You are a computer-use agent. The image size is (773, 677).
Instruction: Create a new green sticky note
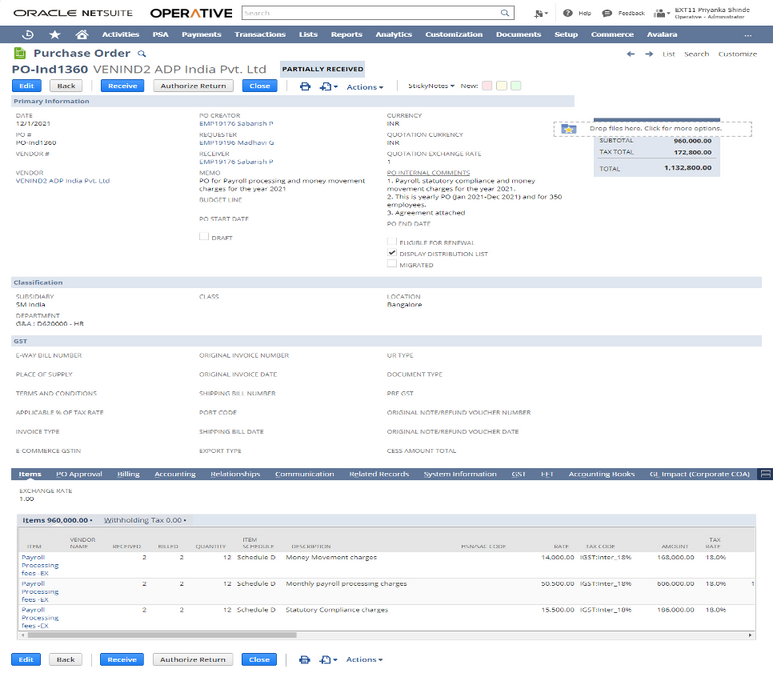point(515,86)
